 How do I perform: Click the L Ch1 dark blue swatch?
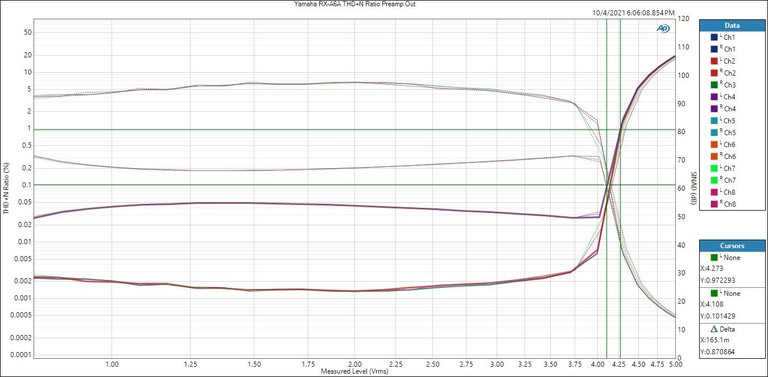click(x=714, y=37)
